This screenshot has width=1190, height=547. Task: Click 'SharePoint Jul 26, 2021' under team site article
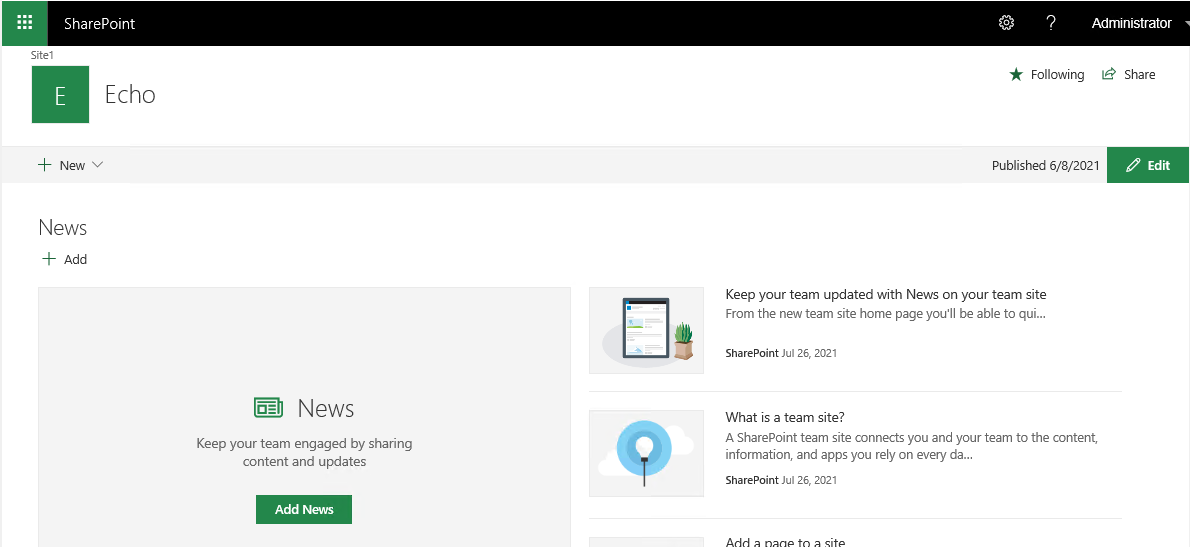click(781, 480)
